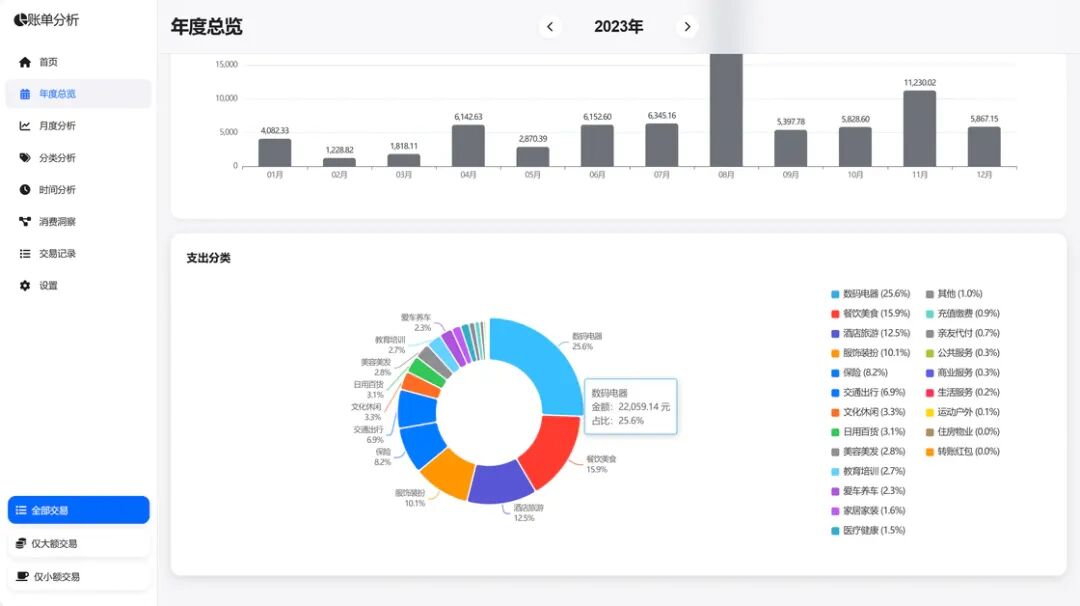
Task: Select the 11月 bar in the chart
Action: (x=920, y=129)
